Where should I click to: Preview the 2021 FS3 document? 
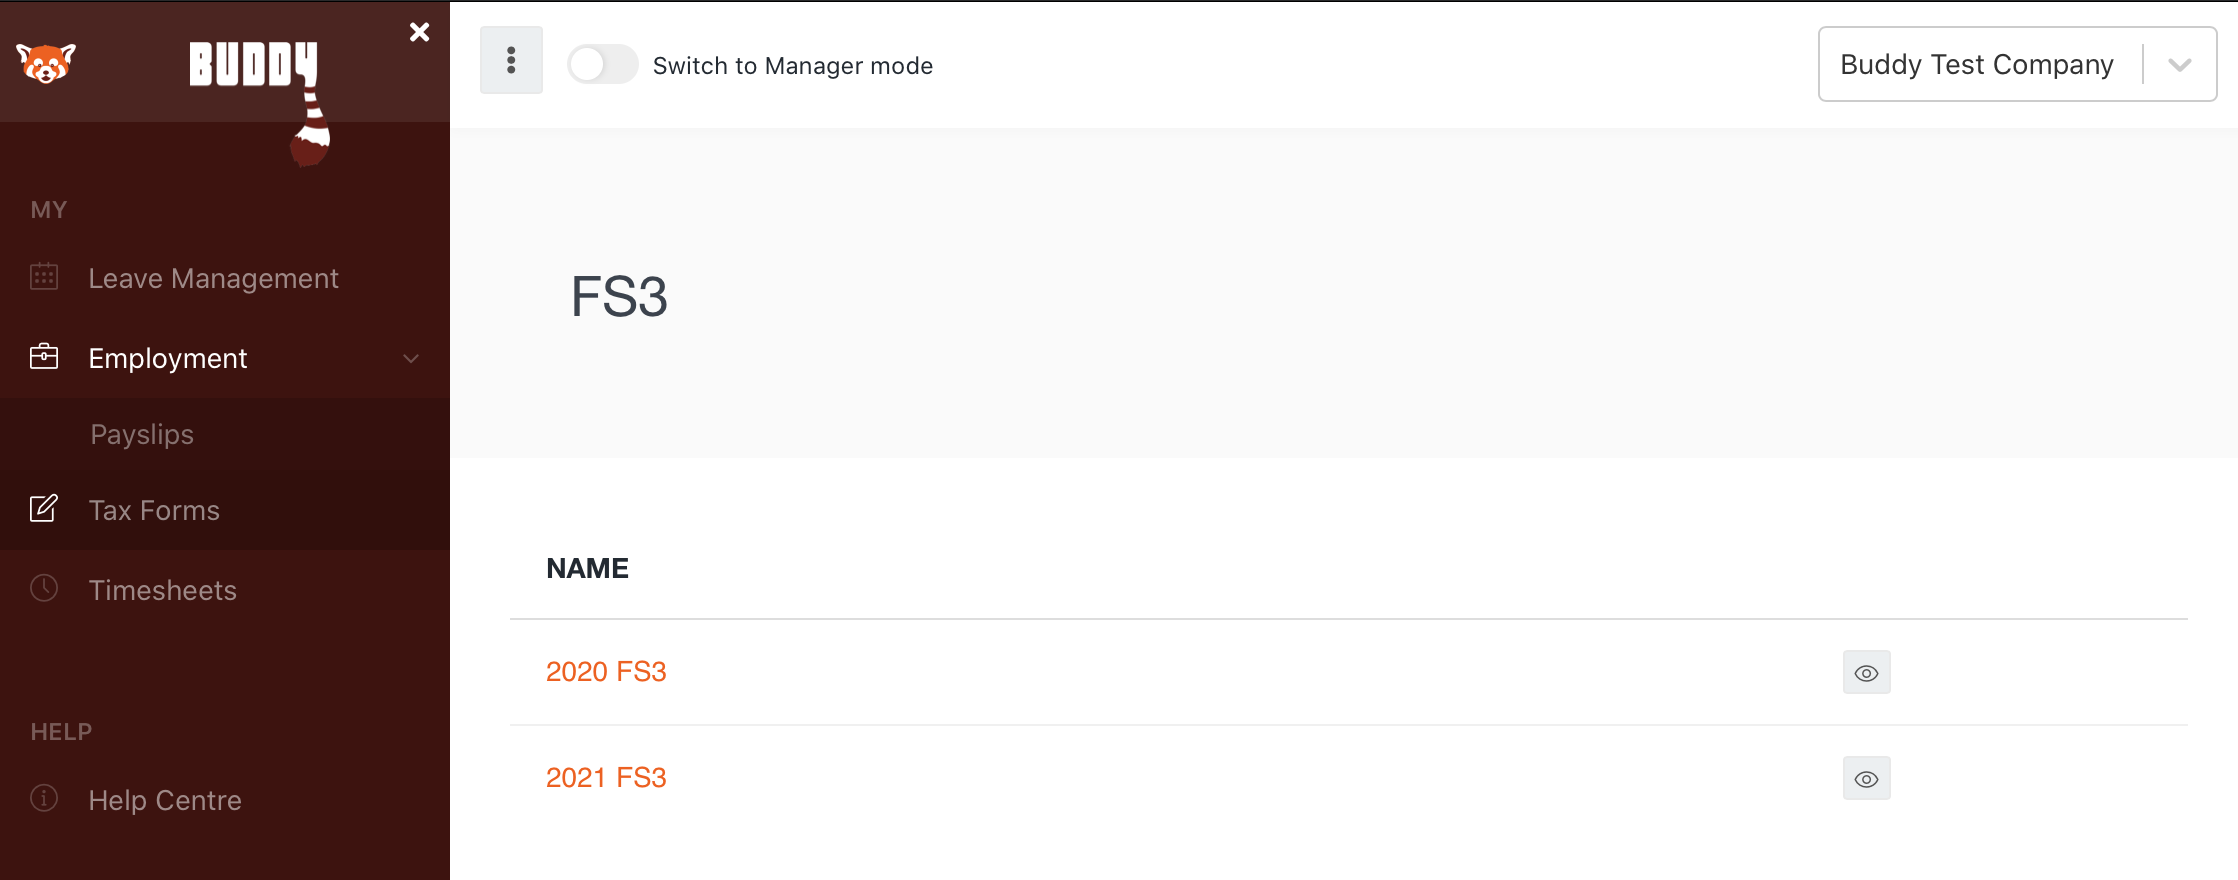(x=1866, y=778)
